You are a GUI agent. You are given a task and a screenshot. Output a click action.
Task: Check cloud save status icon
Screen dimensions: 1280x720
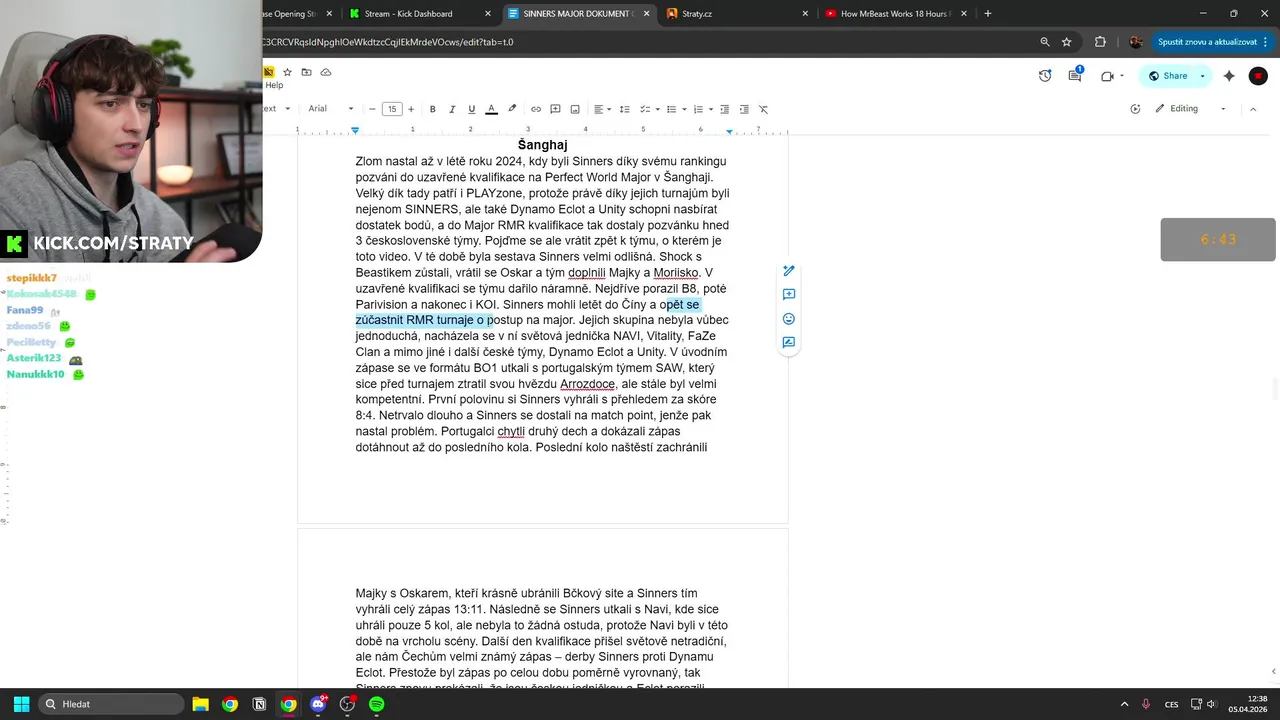coord(326,72)
